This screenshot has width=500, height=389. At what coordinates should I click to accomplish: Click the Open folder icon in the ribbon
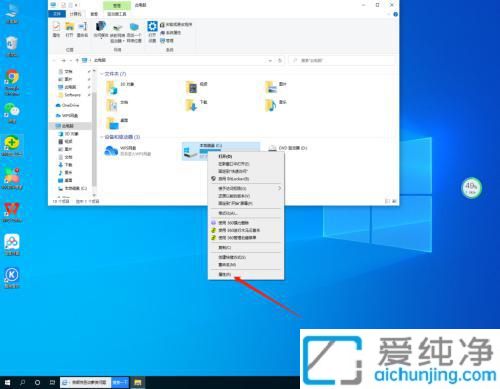click(x=69, y=29)
